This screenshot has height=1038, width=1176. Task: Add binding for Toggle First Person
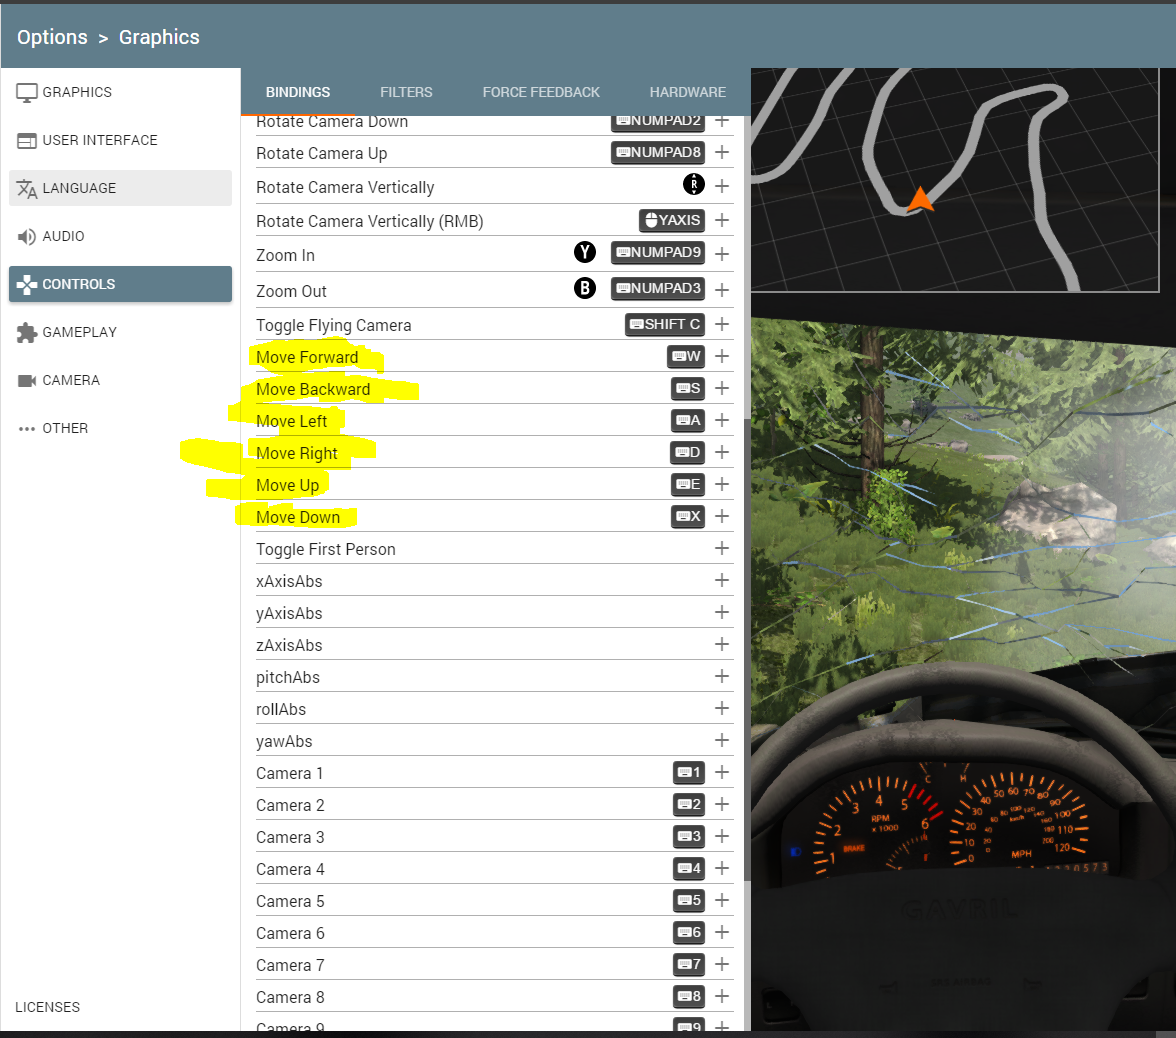click(x=722, y=548)
